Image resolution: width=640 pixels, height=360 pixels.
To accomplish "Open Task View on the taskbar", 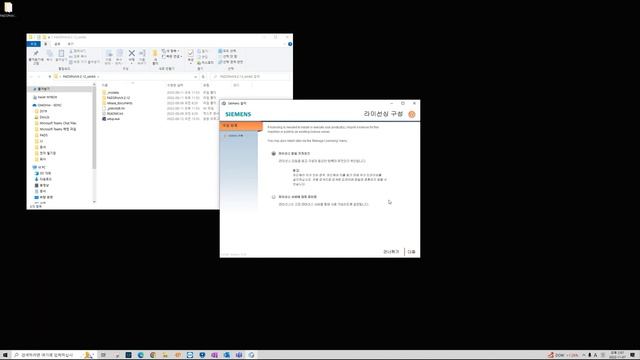I will pyautogui.click(x=103, y=355).
